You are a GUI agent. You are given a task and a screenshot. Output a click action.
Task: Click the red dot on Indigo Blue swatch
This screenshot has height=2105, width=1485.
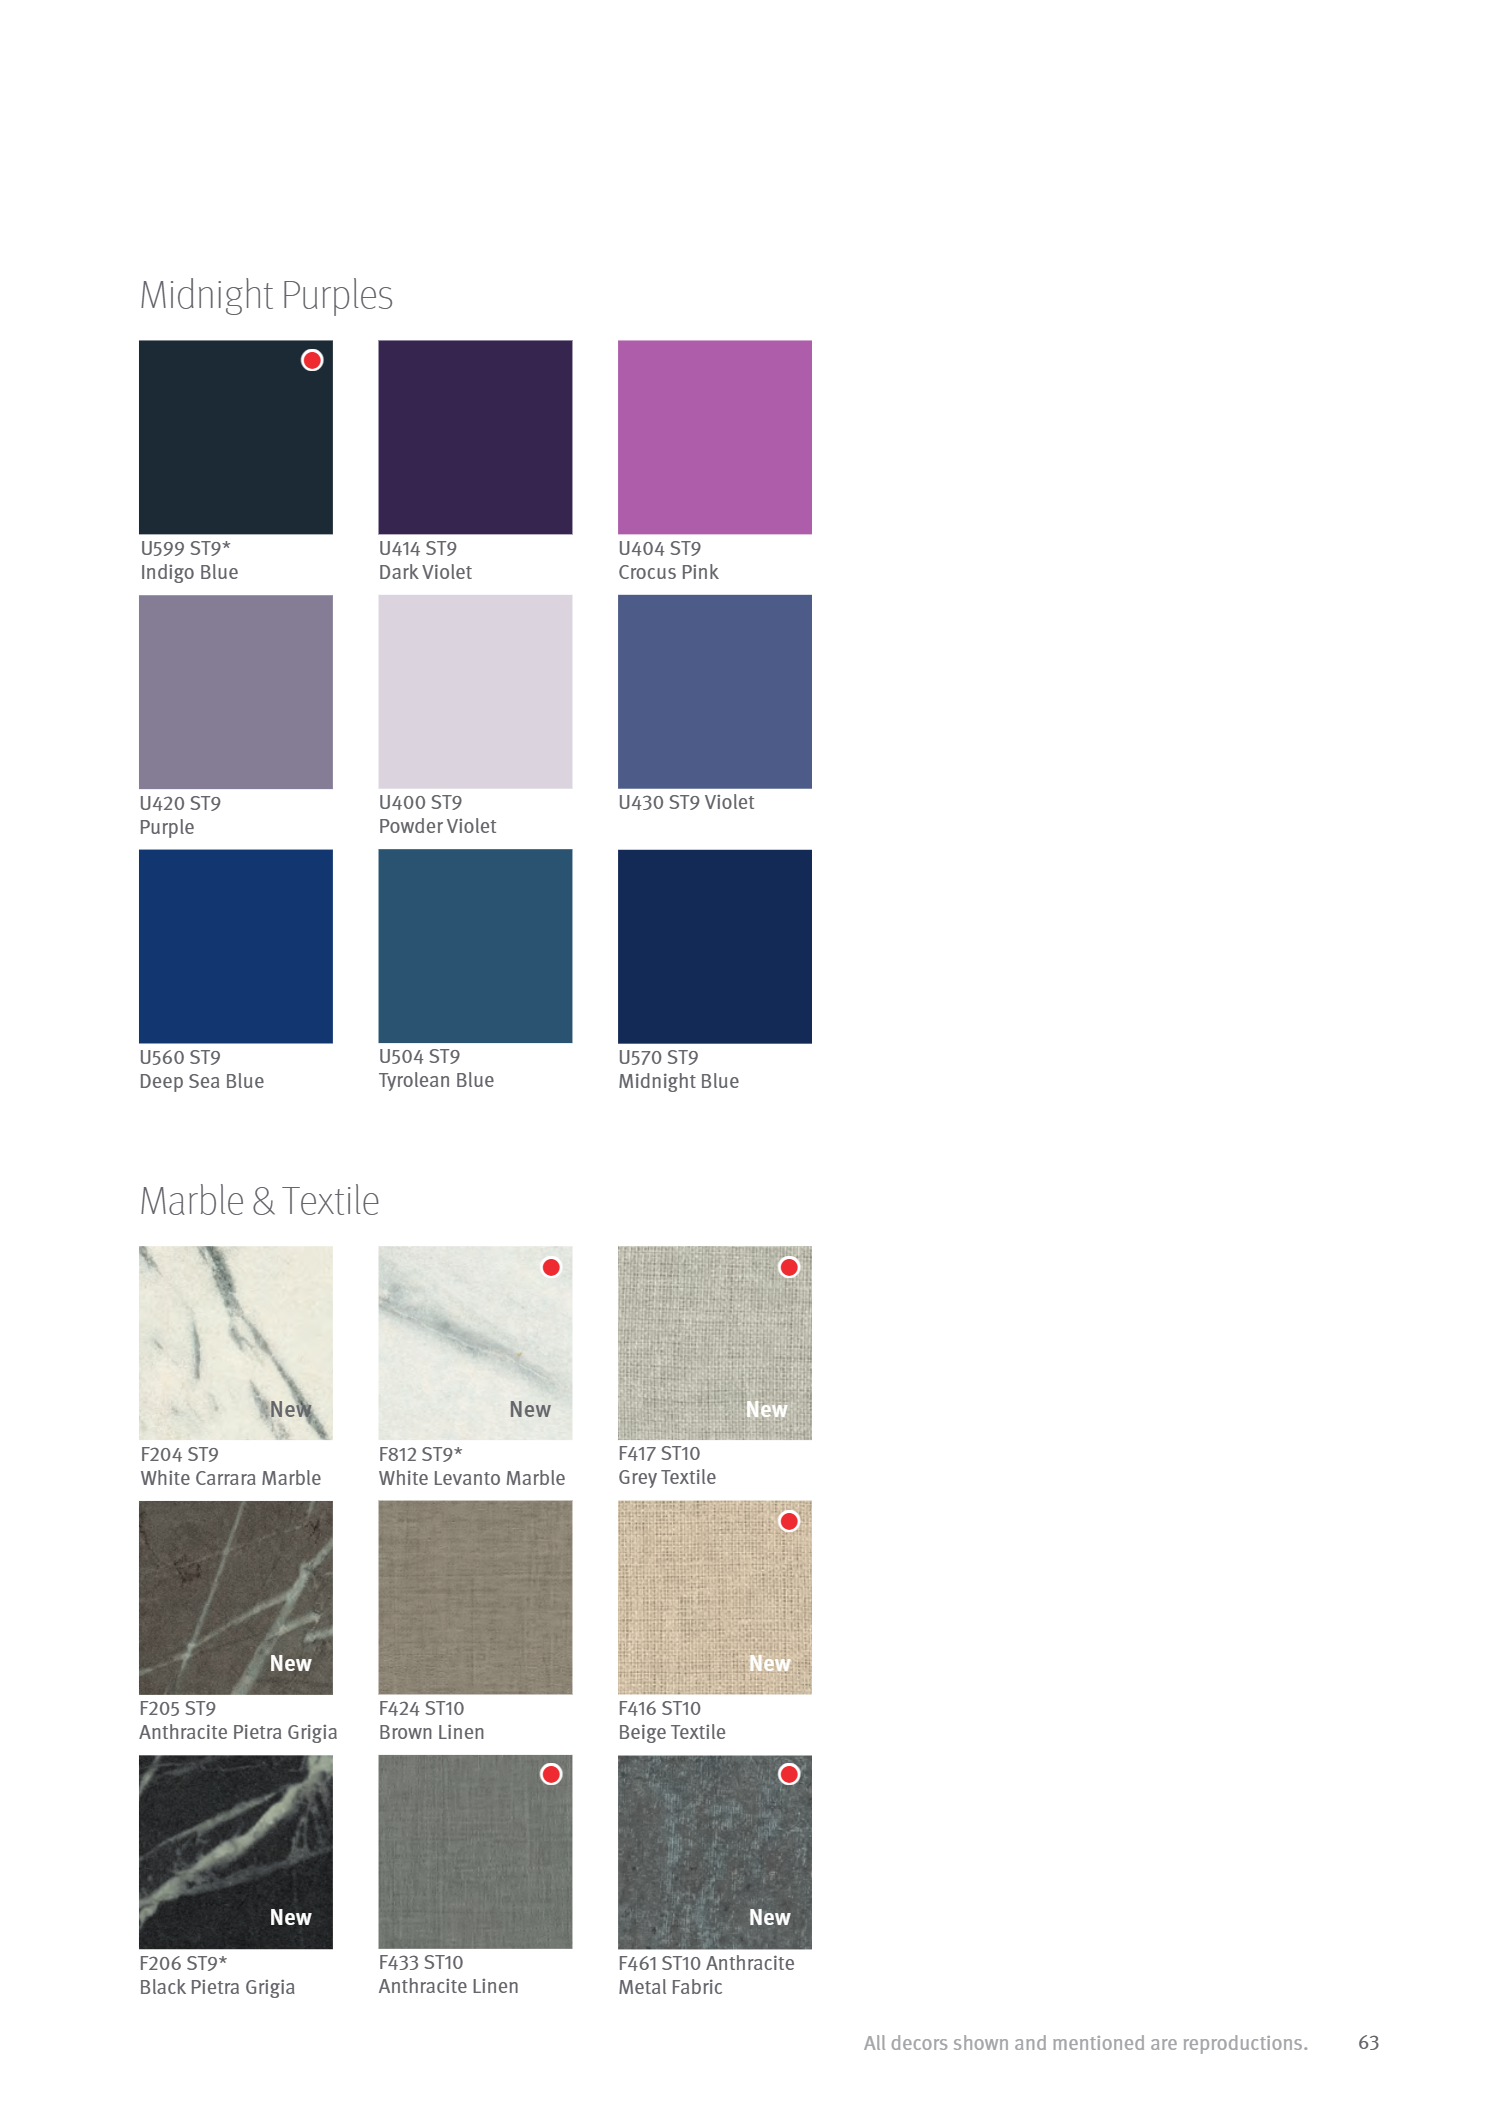click(x=312, y=360)
